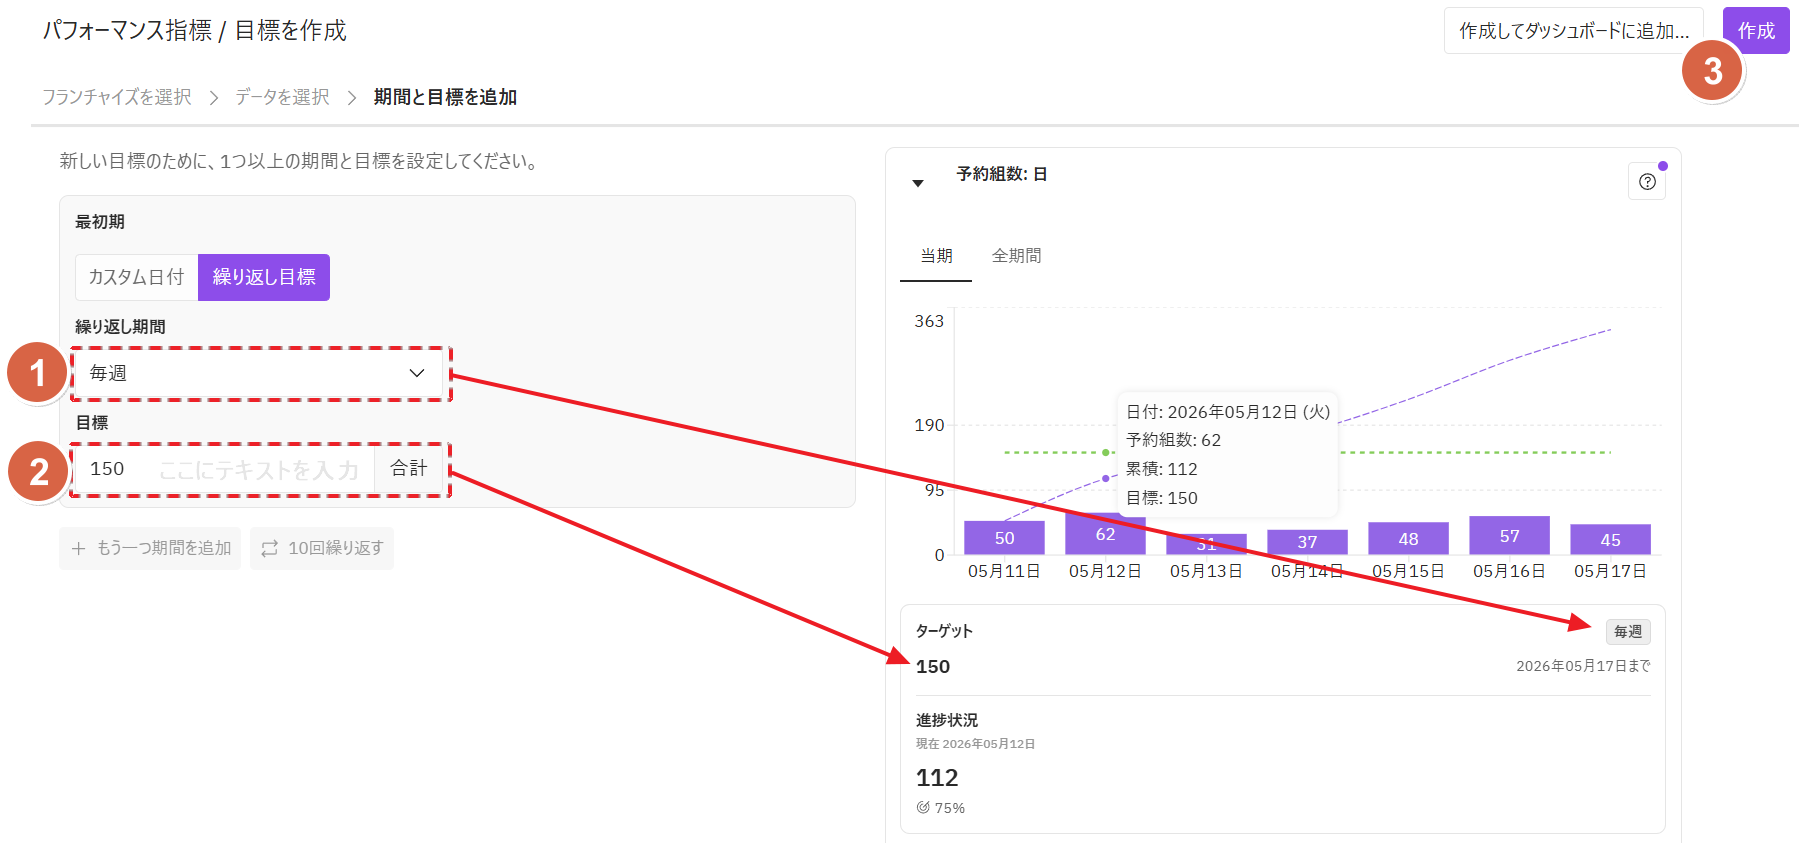The height and width of the screenshot is (843, 1799).
Task: Click the repeat icon in 10回繰り返す
Action: coord(269,548)
